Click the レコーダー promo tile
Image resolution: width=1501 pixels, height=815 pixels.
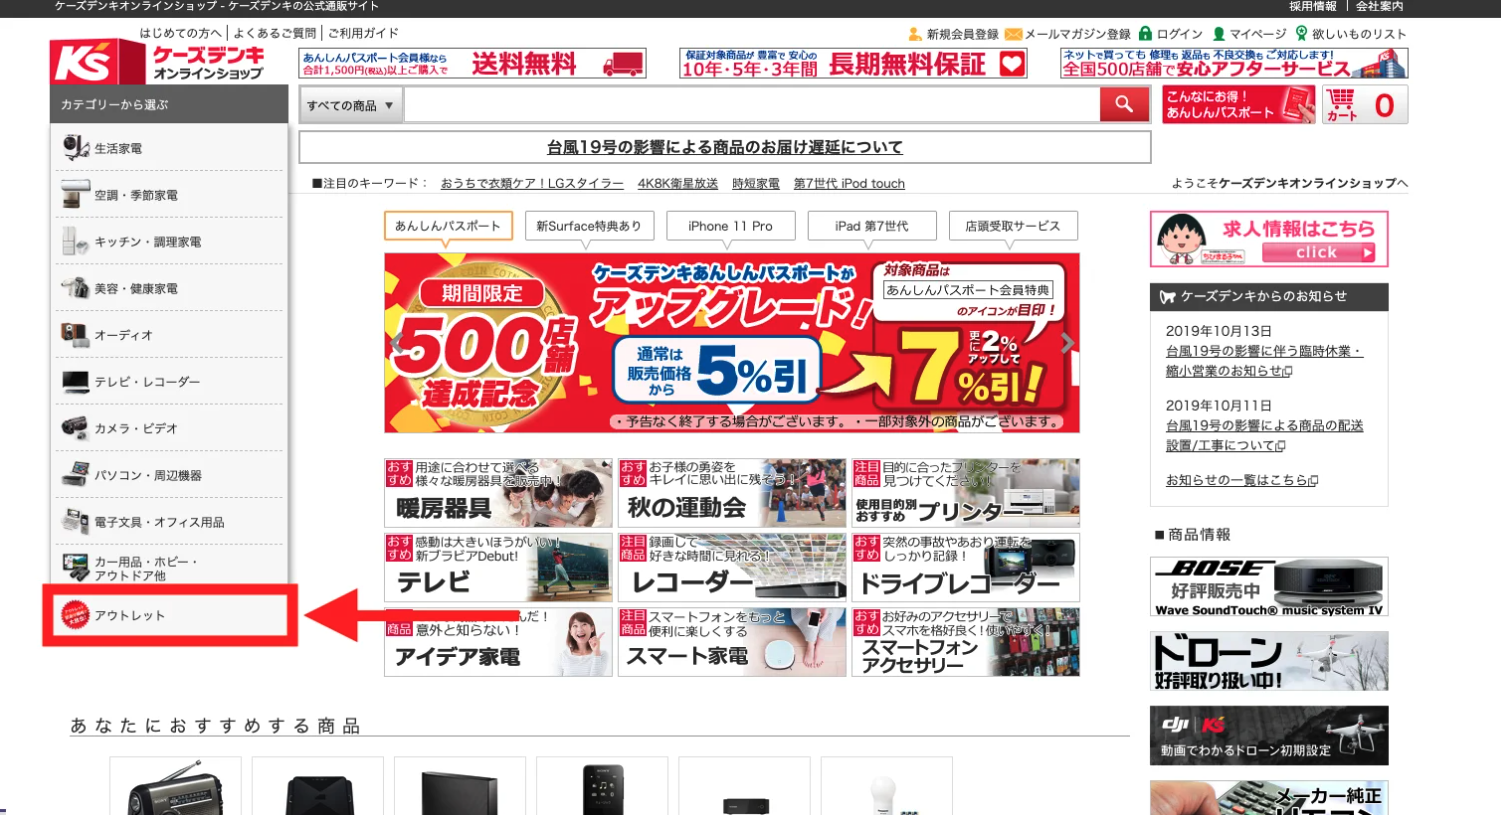tap(731, 567)
